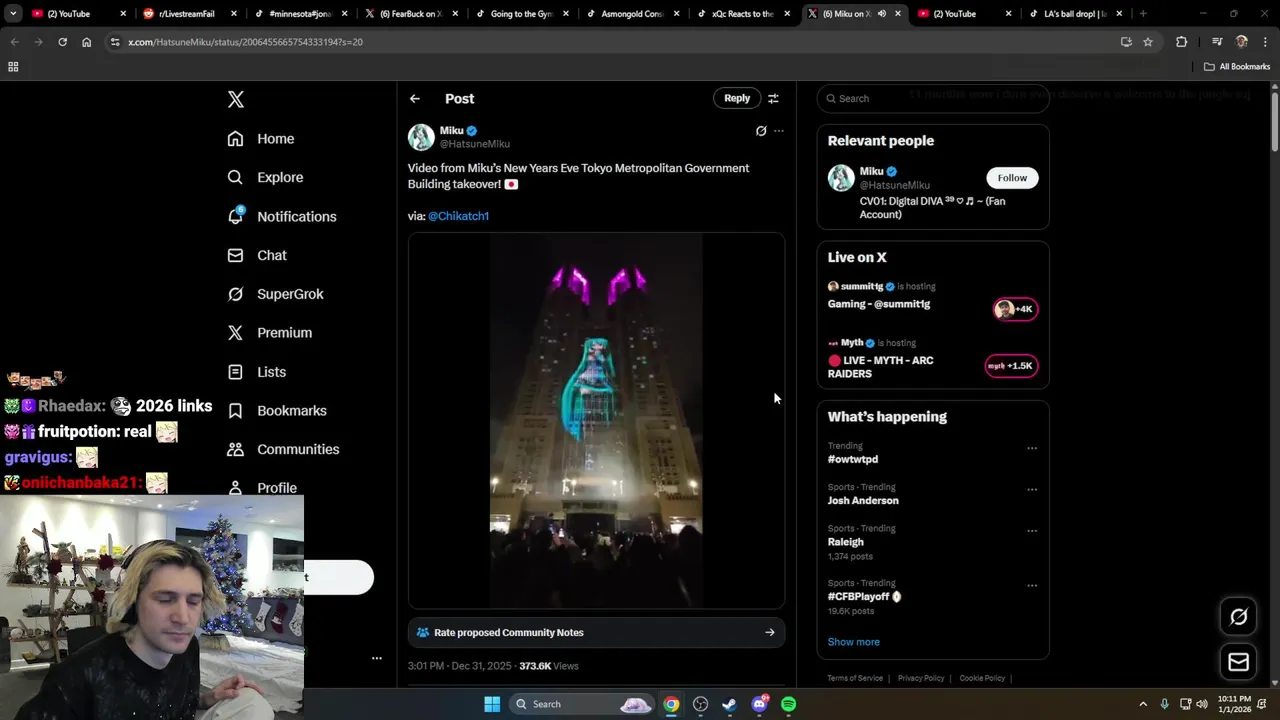The width and height of the screenshot is (1280, 720).
Task: Open Bookmarks in the sidebar
Action: click(x=277, y=410)
